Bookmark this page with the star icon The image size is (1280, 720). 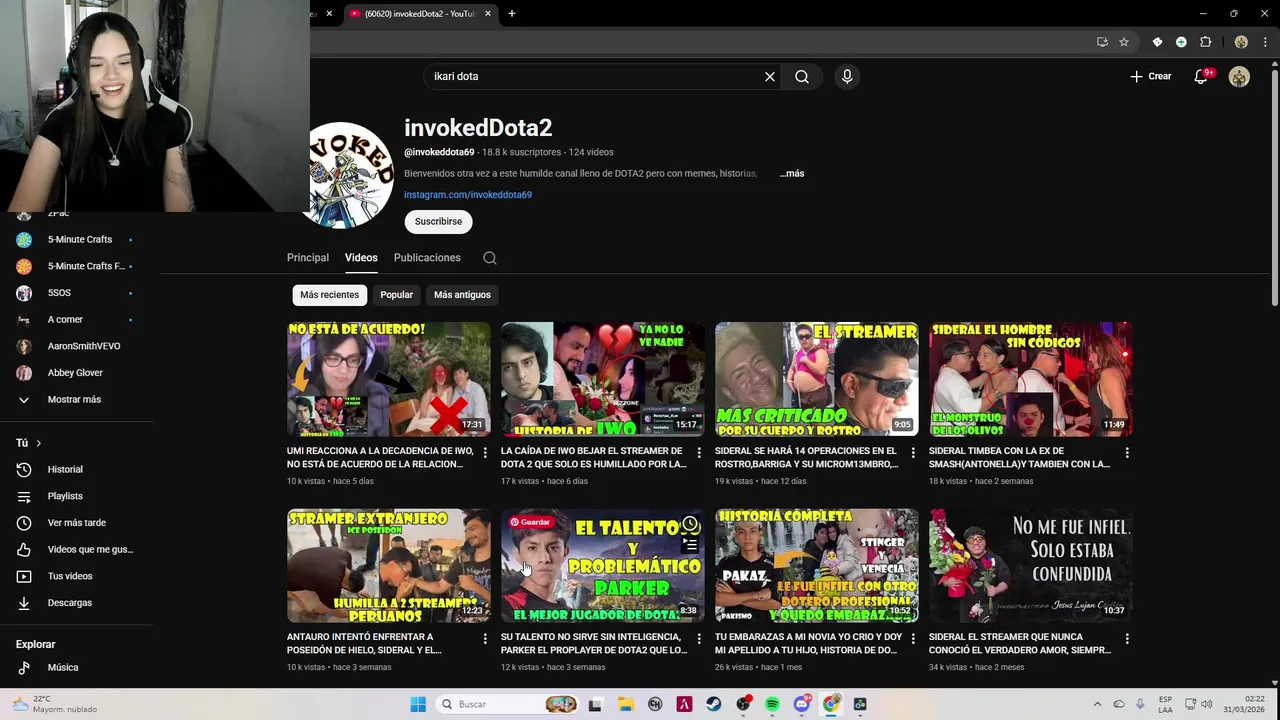point(1124,42)
